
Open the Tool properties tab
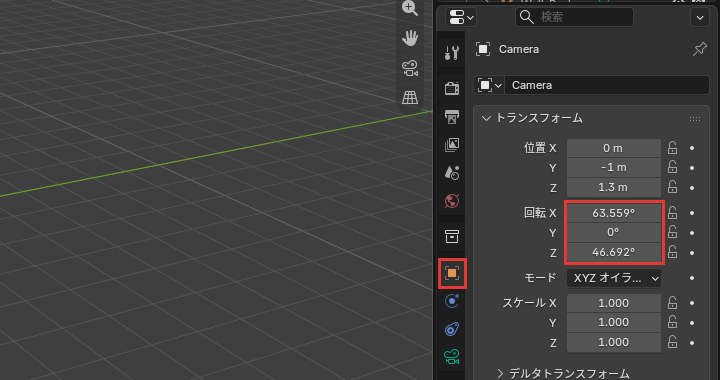[x=452, y=53]
